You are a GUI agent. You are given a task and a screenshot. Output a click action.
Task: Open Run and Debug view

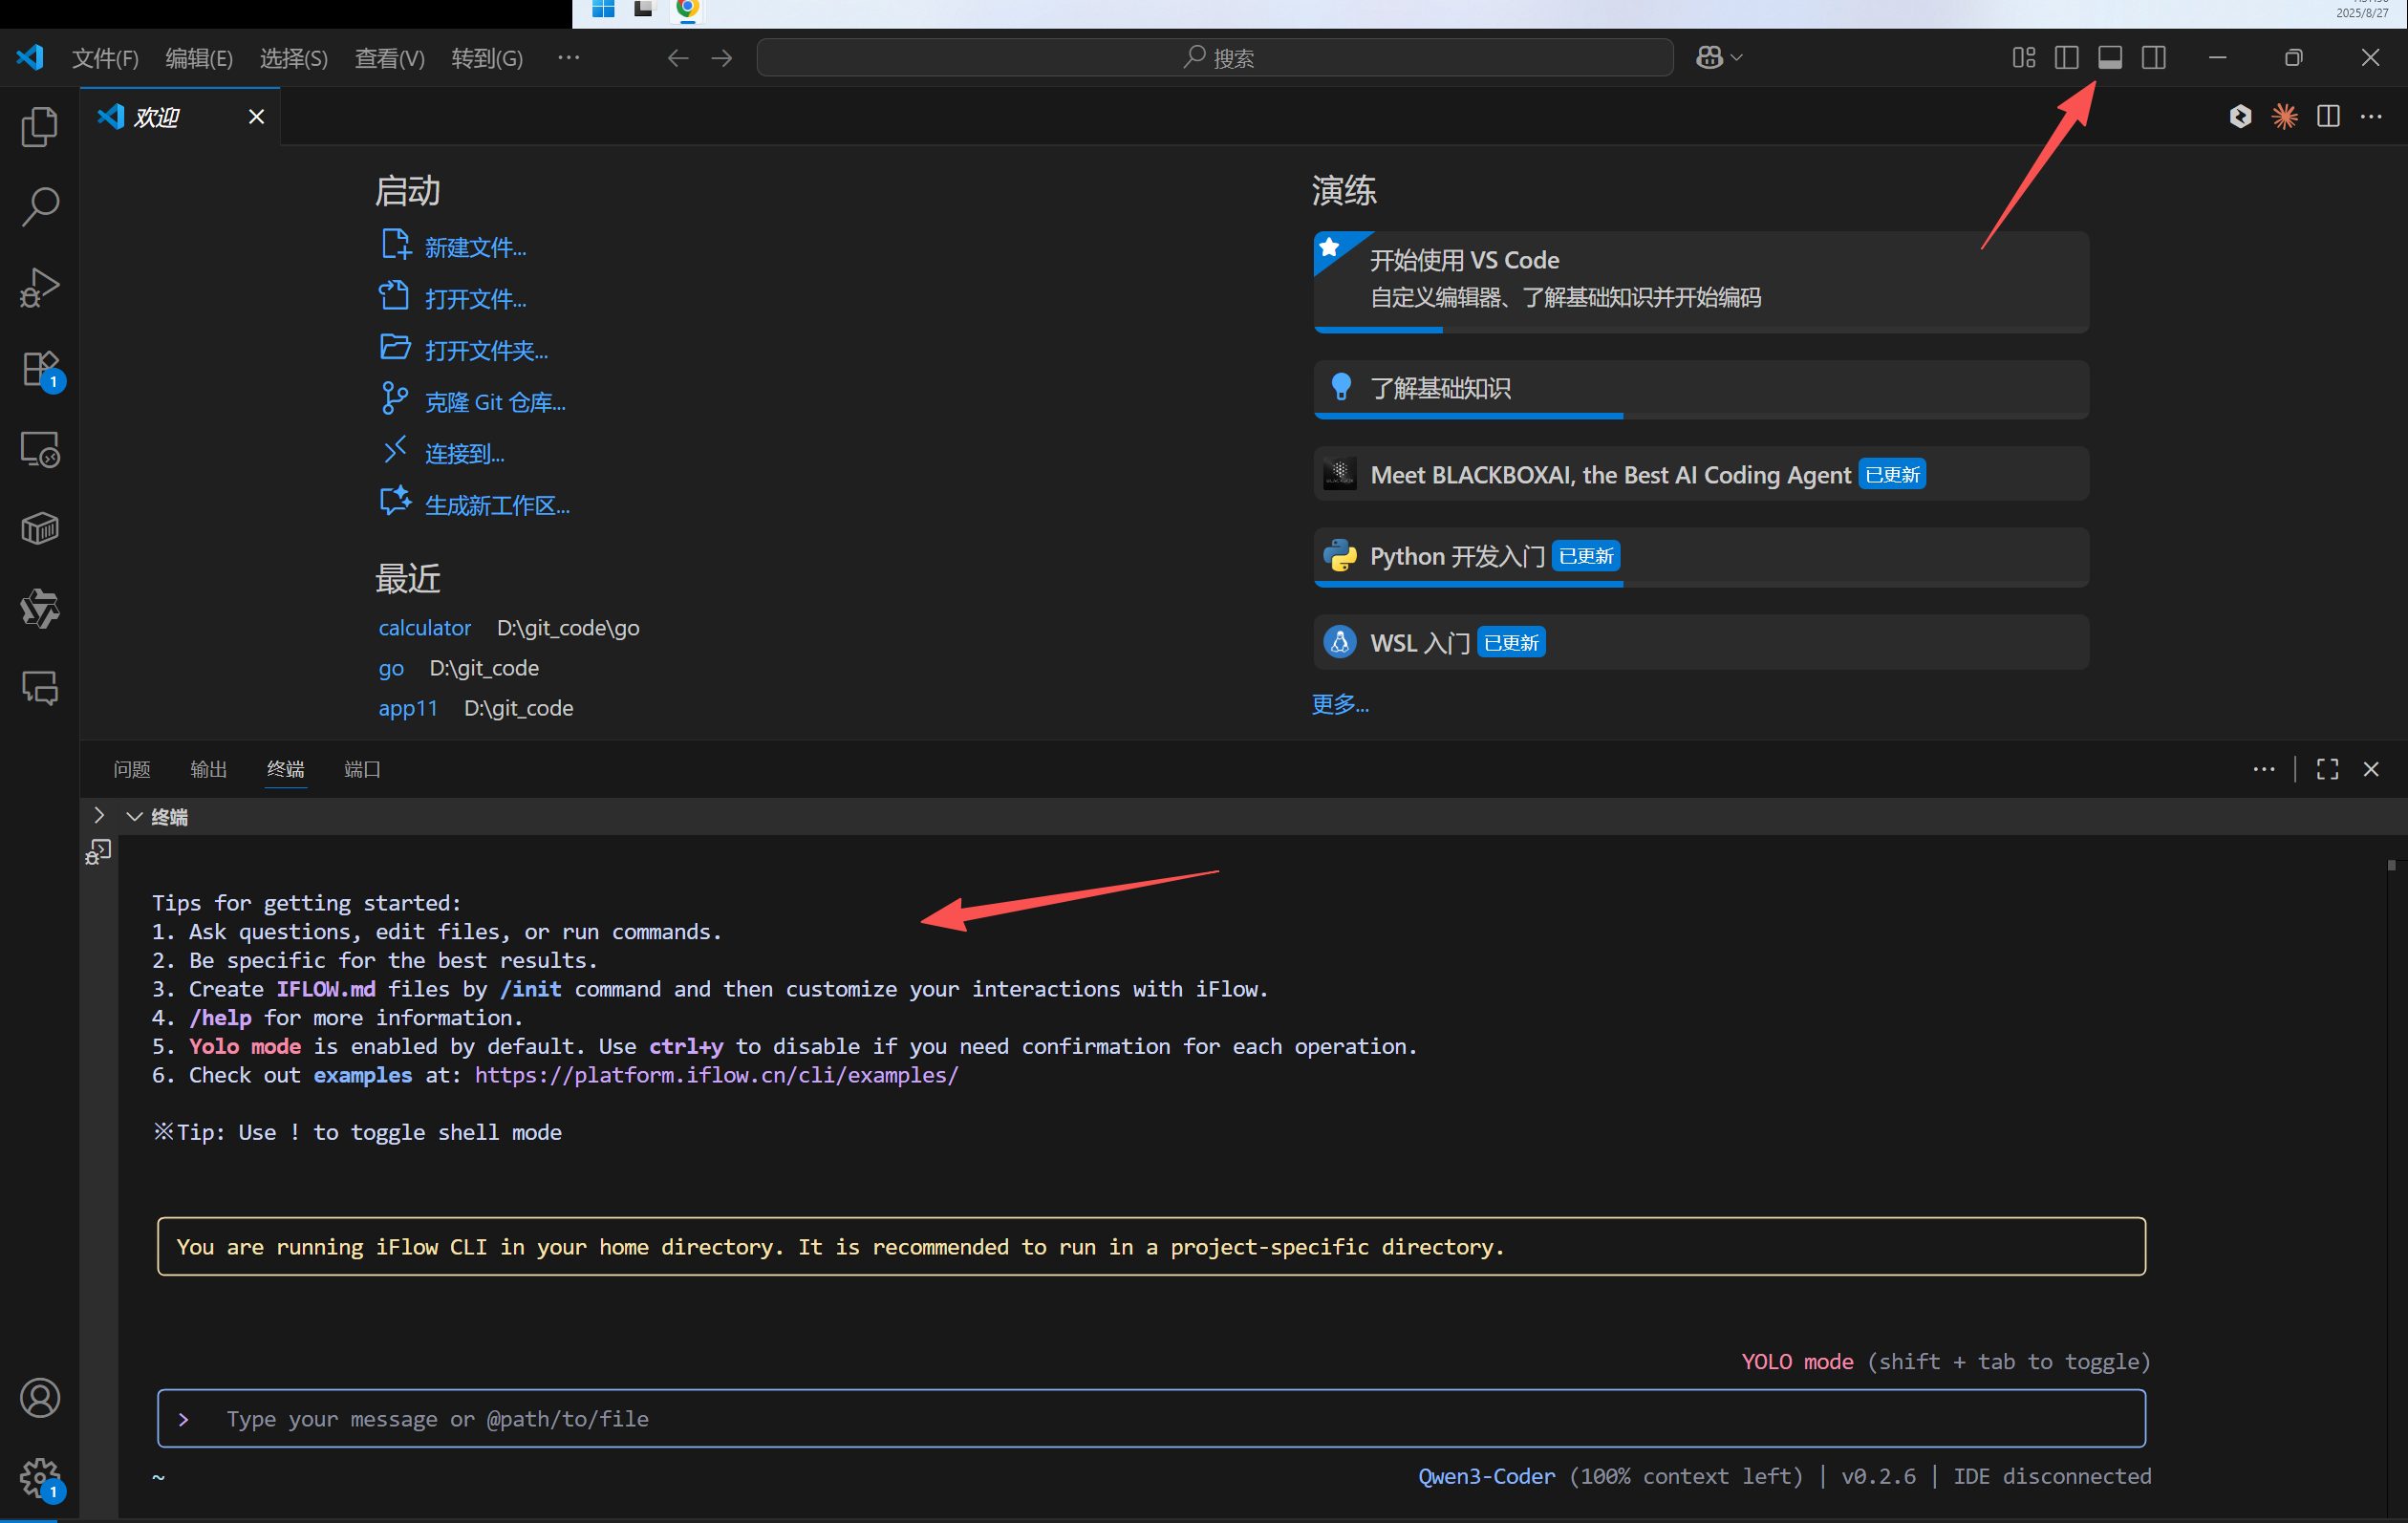coord(40,288)
